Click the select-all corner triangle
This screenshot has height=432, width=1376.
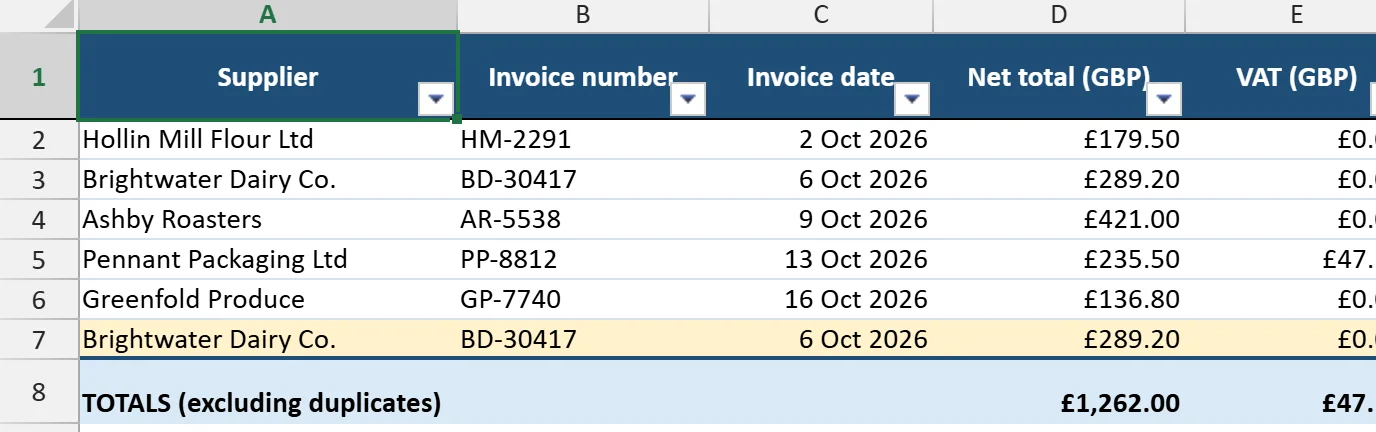[x=59, y=16]
